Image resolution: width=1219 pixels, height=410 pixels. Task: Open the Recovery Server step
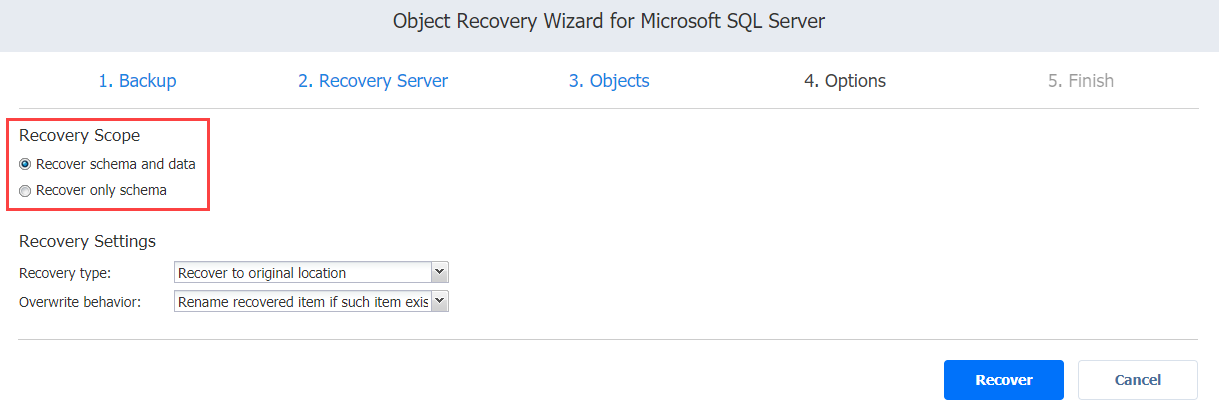click(372, 81)
